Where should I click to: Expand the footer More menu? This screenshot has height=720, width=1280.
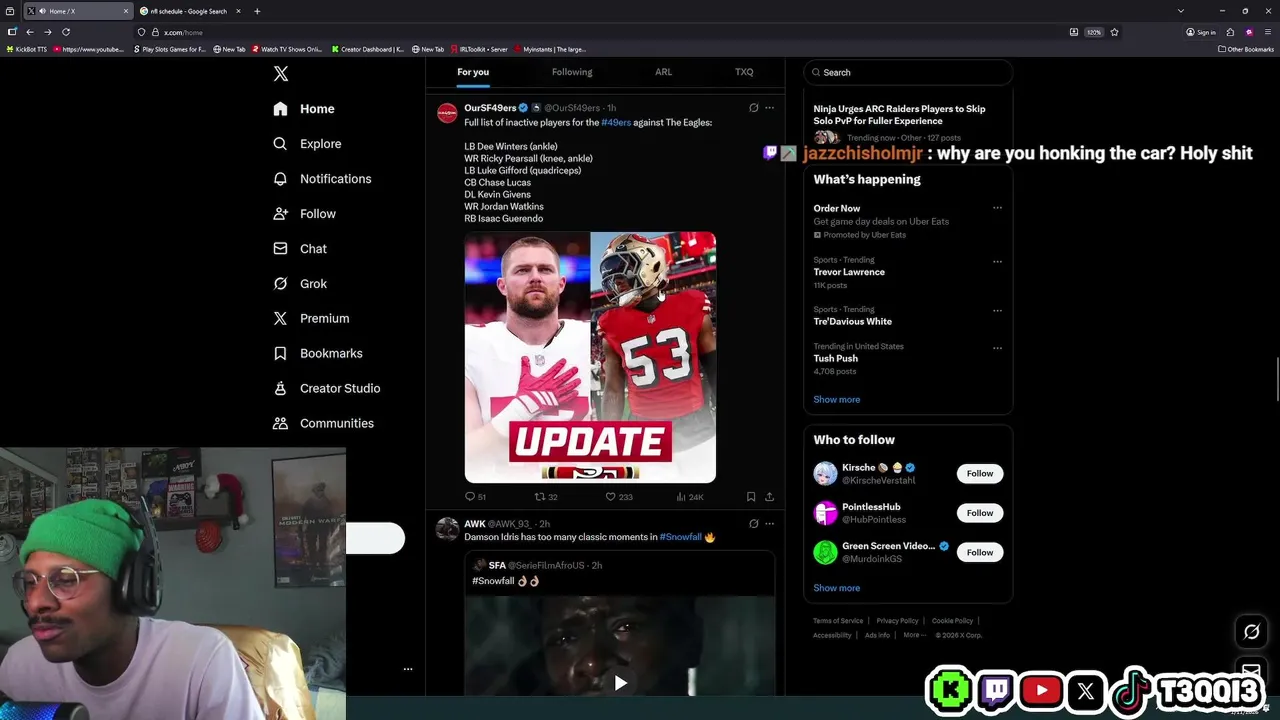914,635
